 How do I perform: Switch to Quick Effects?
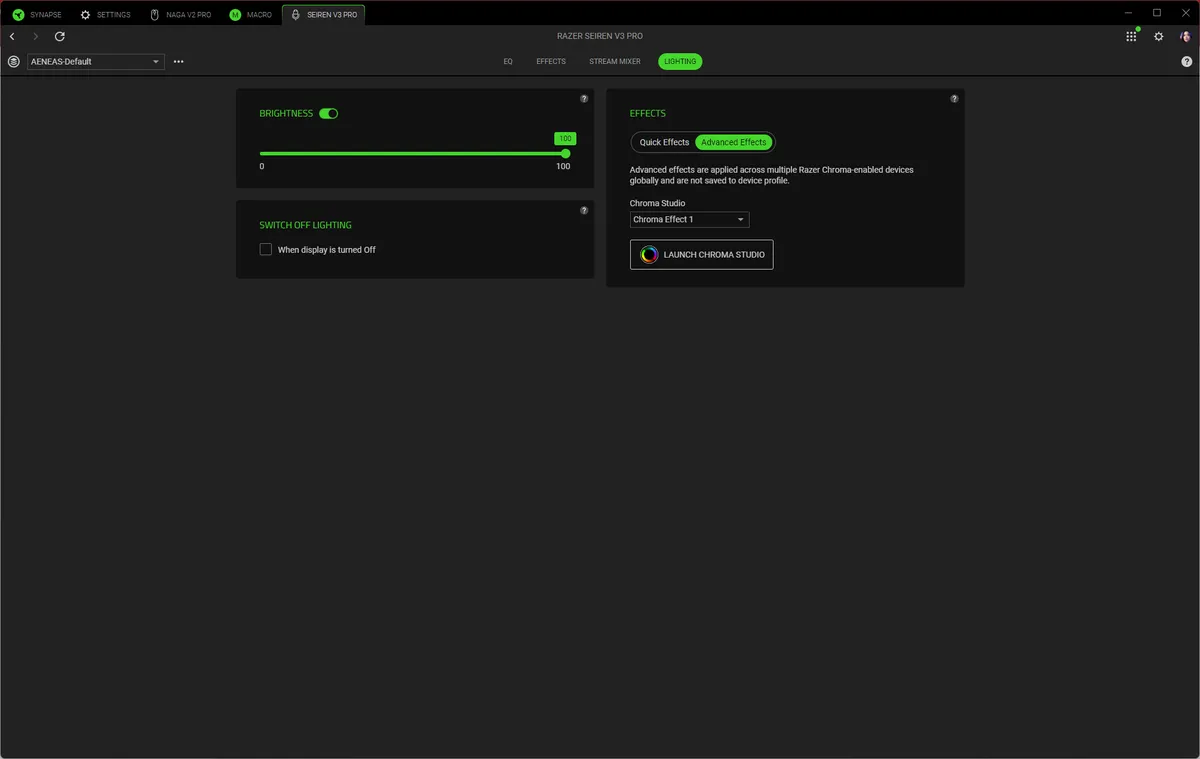pyautogui.click(x=664, y=142)
